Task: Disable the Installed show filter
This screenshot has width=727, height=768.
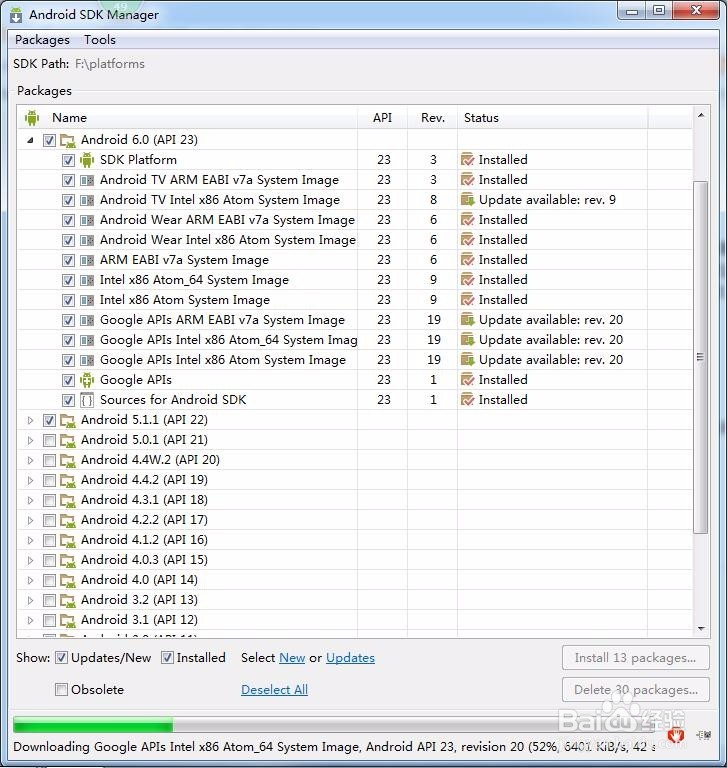Action: point(167,658)
